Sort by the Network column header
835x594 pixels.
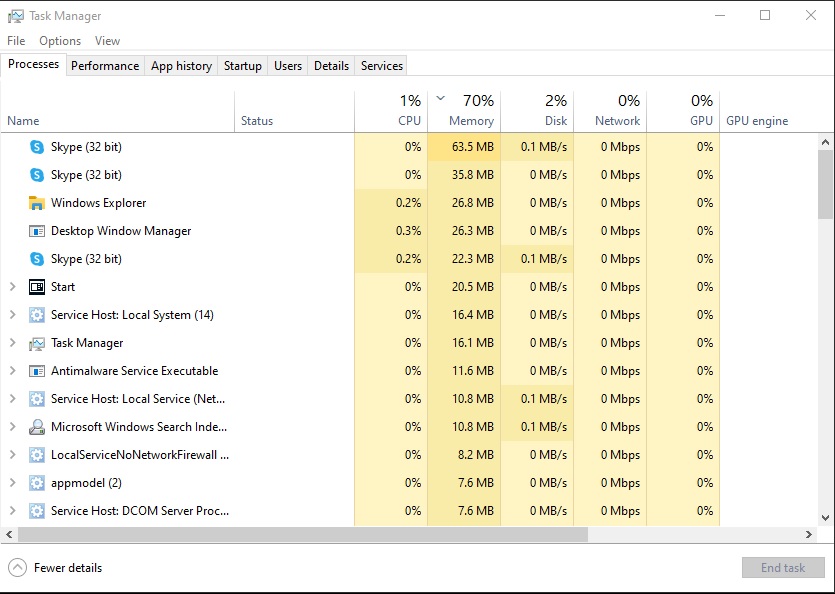tap(610, 111)
